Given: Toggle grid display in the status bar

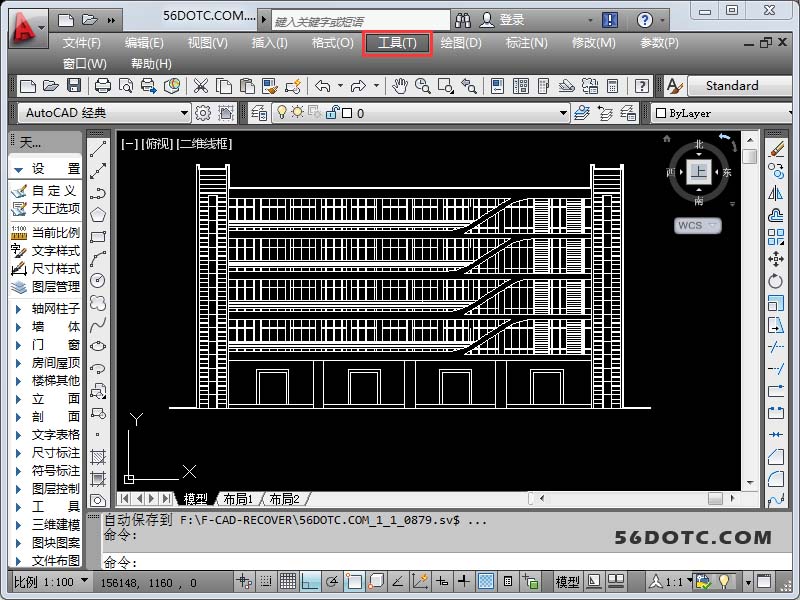Looking at the screenshot, I should [287, 581].
